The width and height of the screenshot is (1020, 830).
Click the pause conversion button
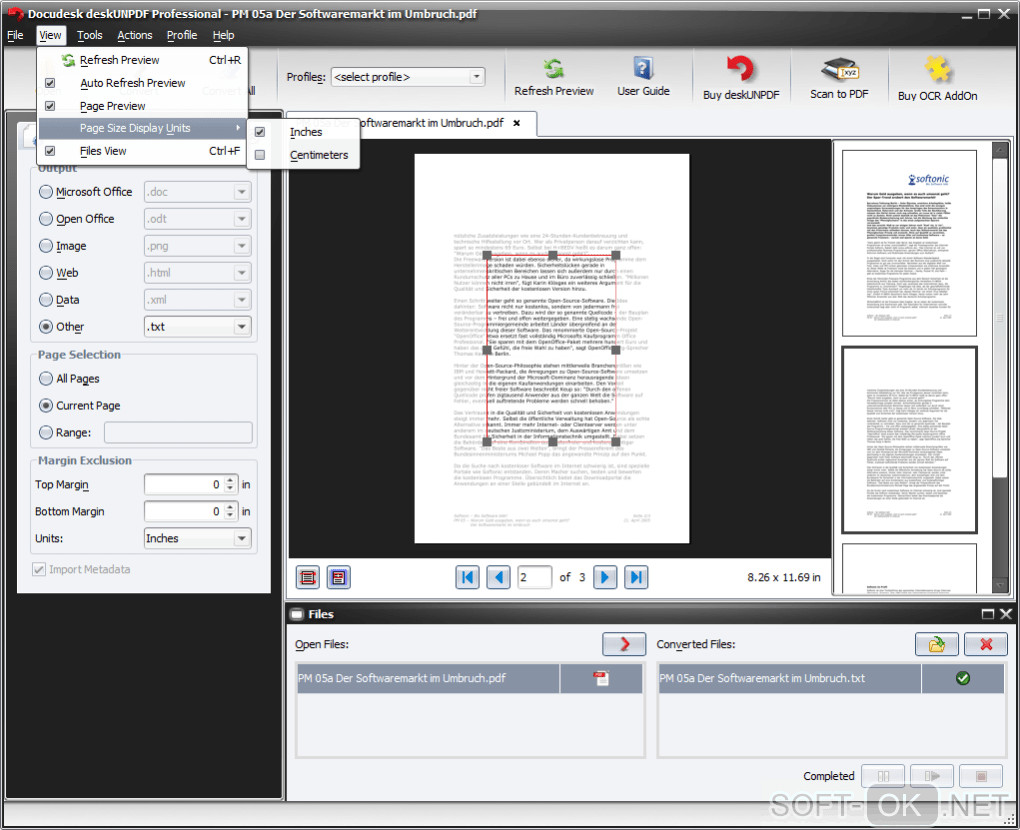click(883, 776)
